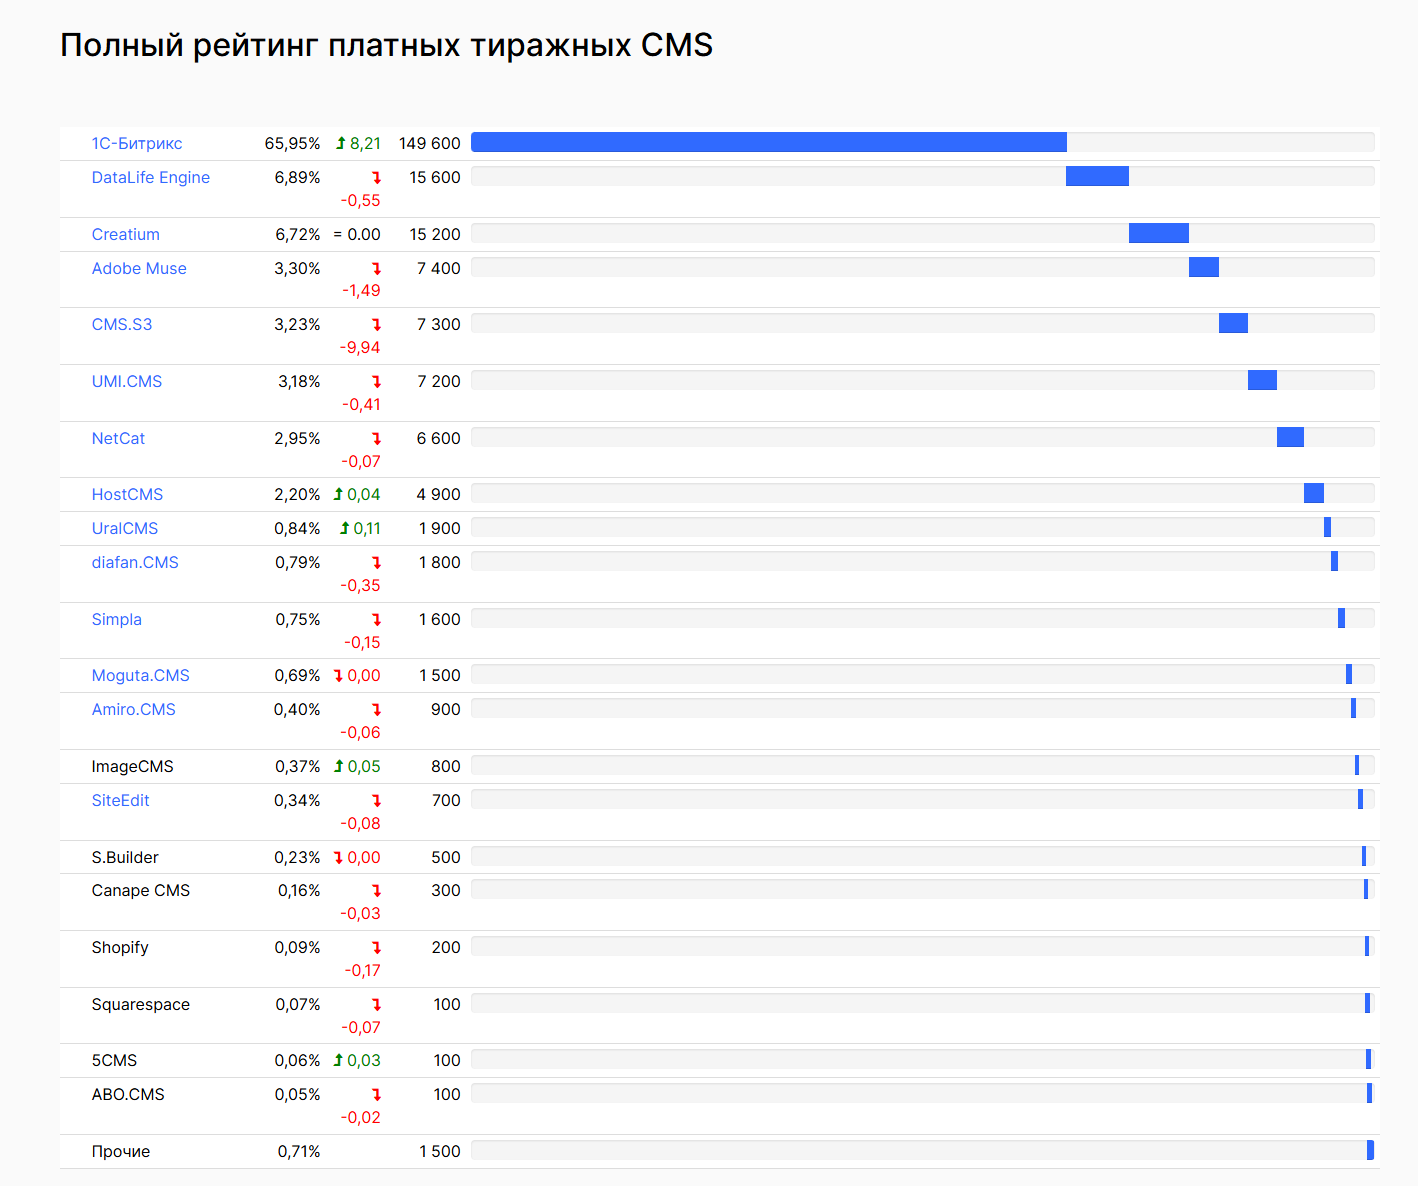Click the Creatium blue bar segment
Viewport: 1418px width, 1186px height.
tap(1159, 233)
